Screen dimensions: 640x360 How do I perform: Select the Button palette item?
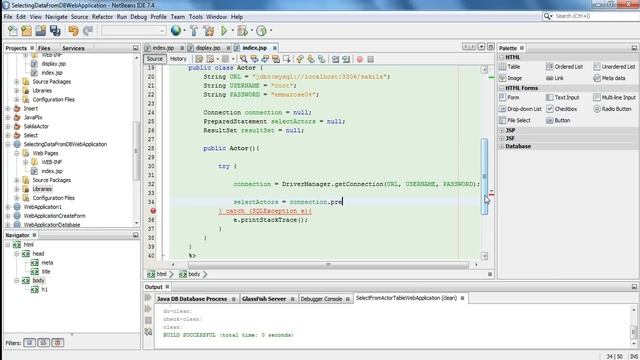558,120
